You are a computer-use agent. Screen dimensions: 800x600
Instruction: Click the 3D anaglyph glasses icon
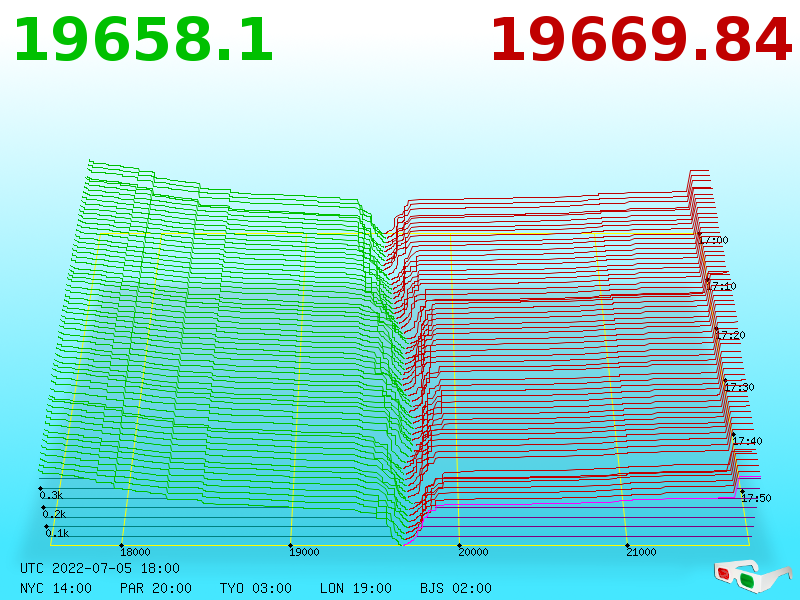coord(752,575)
